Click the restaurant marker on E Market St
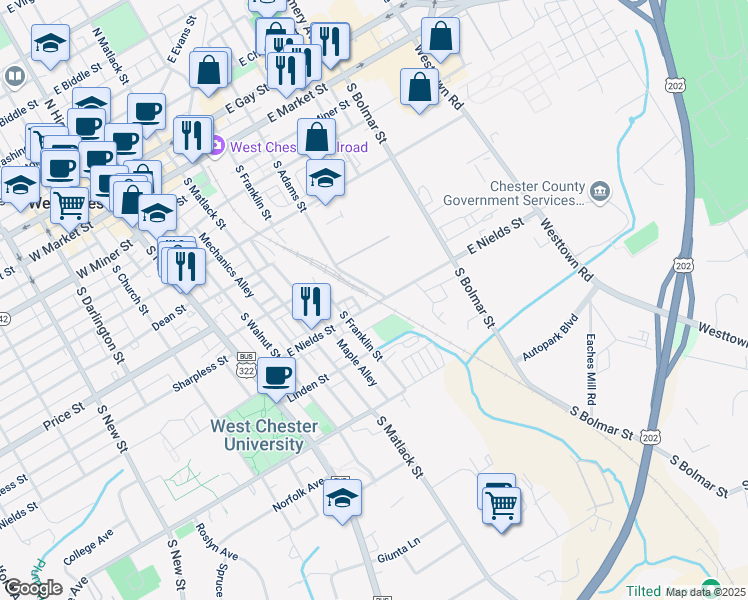This screenshot has width=748, height=600. click(x=286, y=74)
